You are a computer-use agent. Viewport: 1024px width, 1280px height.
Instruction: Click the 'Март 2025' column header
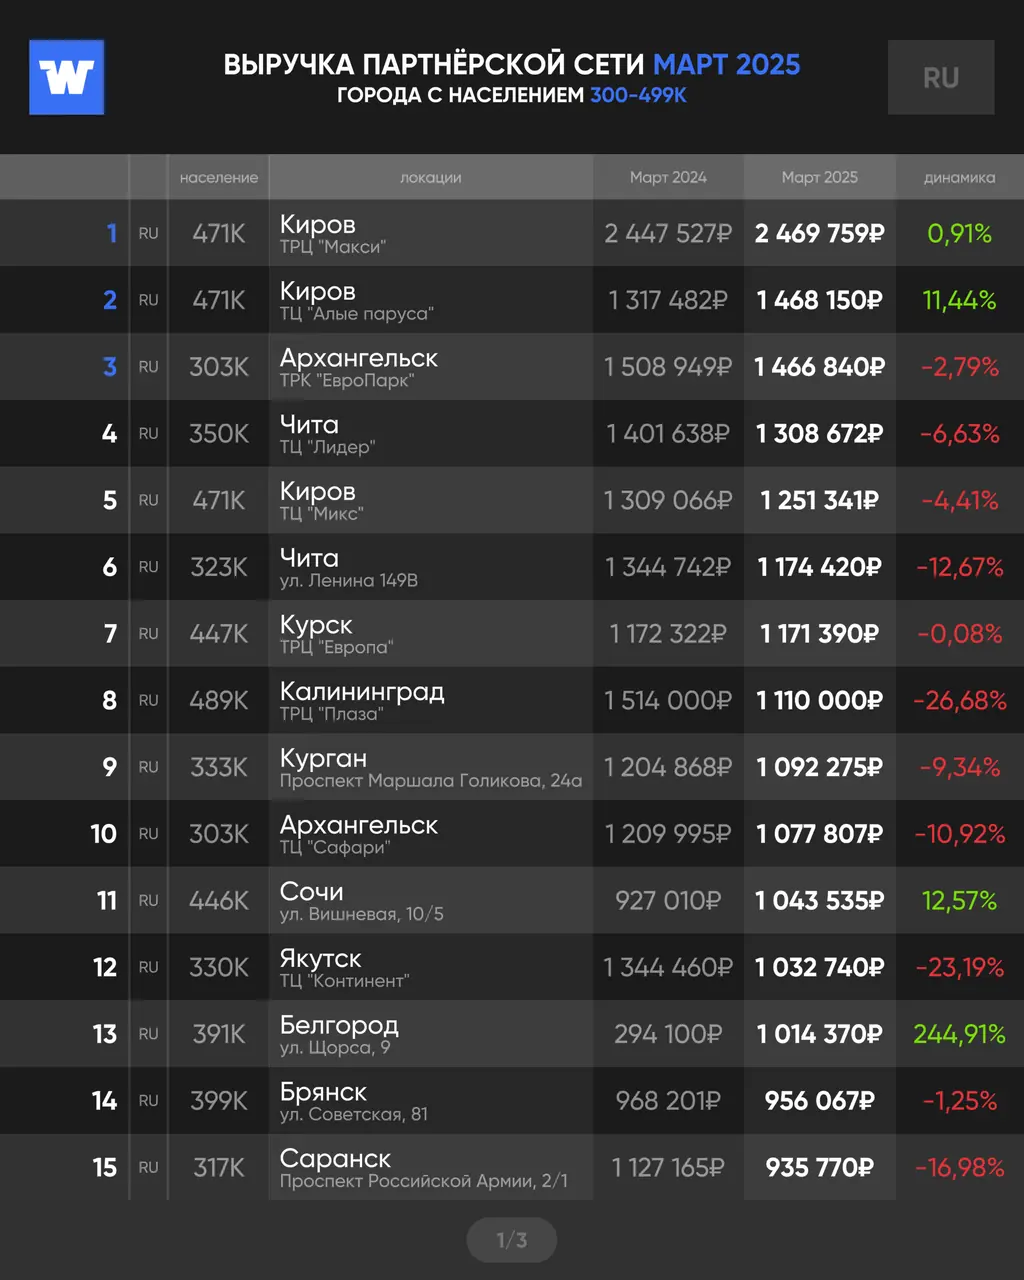click(820, 177)
